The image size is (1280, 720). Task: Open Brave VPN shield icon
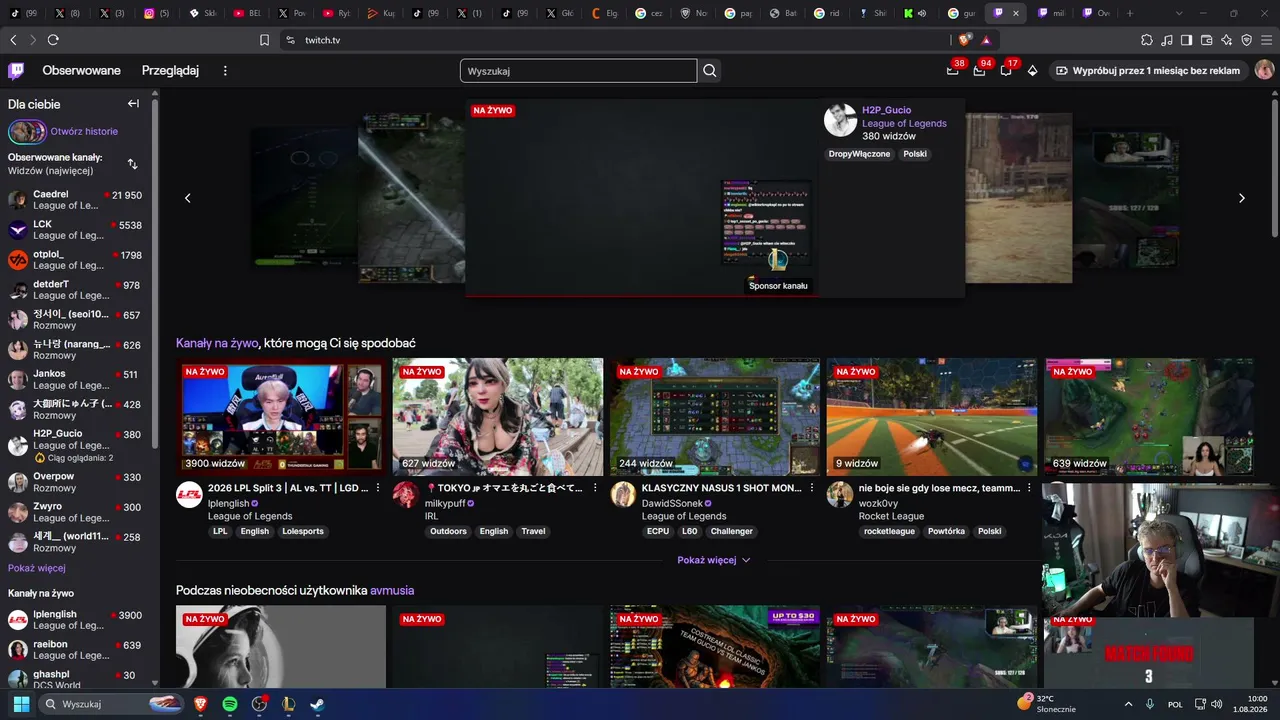[1247, 40]
